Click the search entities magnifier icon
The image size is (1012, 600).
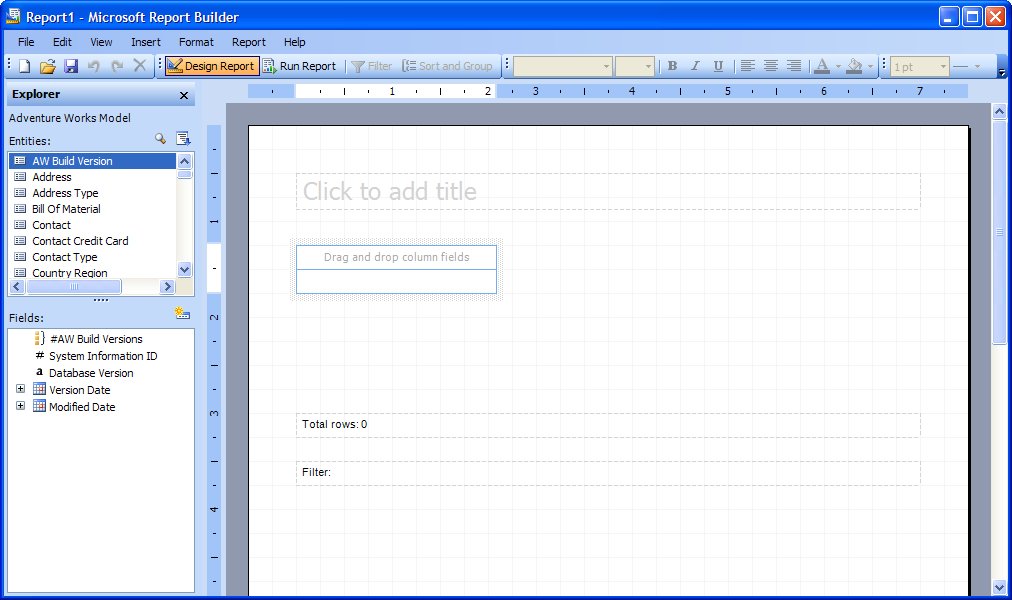(160, 139)
